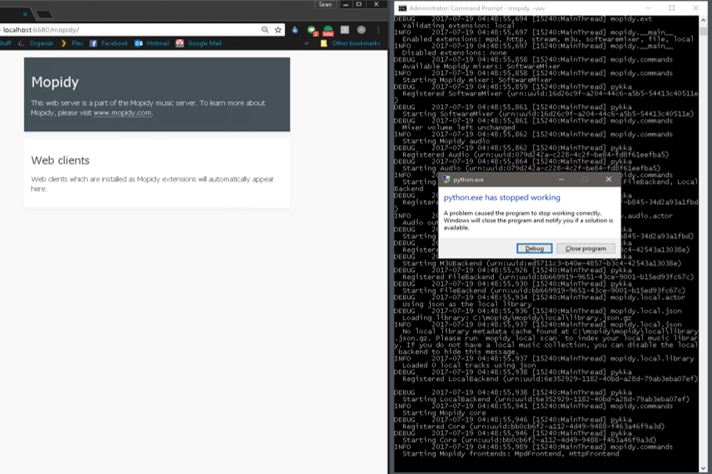Open the Other bookmarks folder
Screen dimensions: 712x474
(x=350, y=43)
